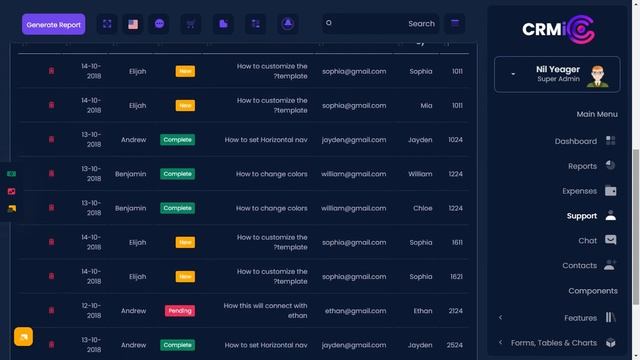Click the Pending status badge
This screenshot has height=360, width=640.
180,311
